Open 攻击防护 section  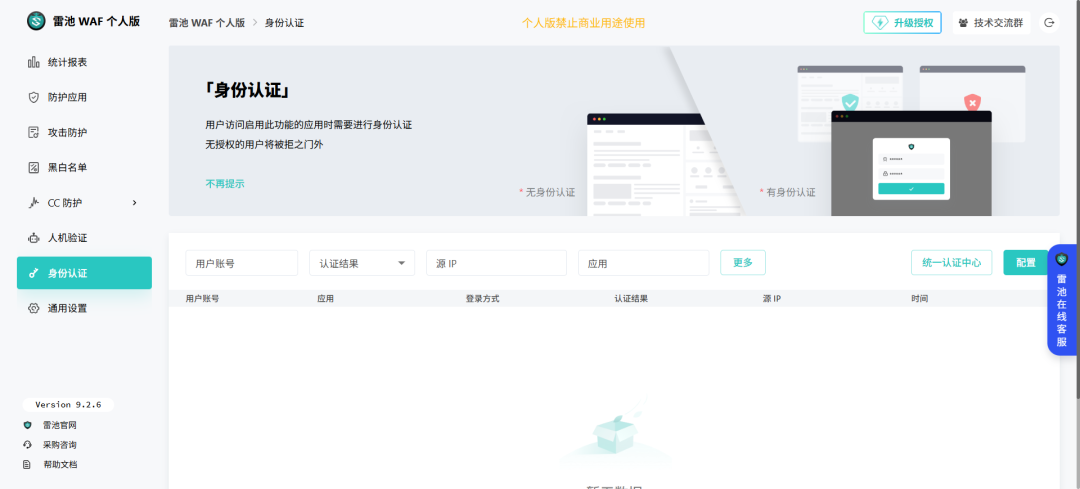(84, 132)
